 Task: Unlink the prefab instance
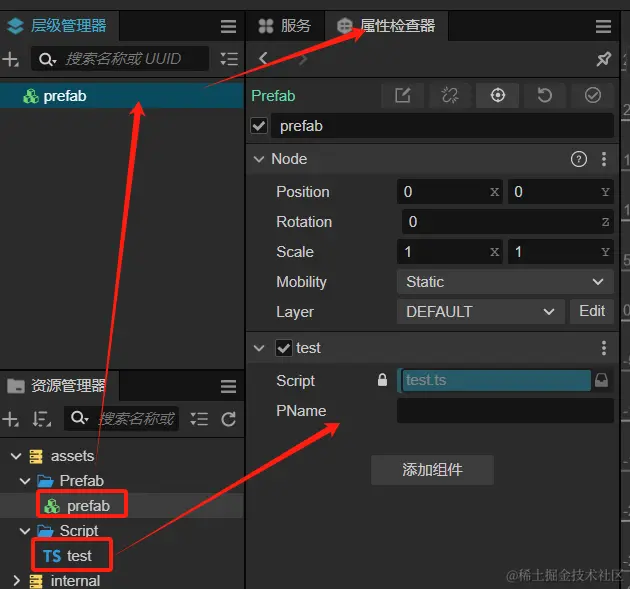pyautogui.click(x=450, y=96)
